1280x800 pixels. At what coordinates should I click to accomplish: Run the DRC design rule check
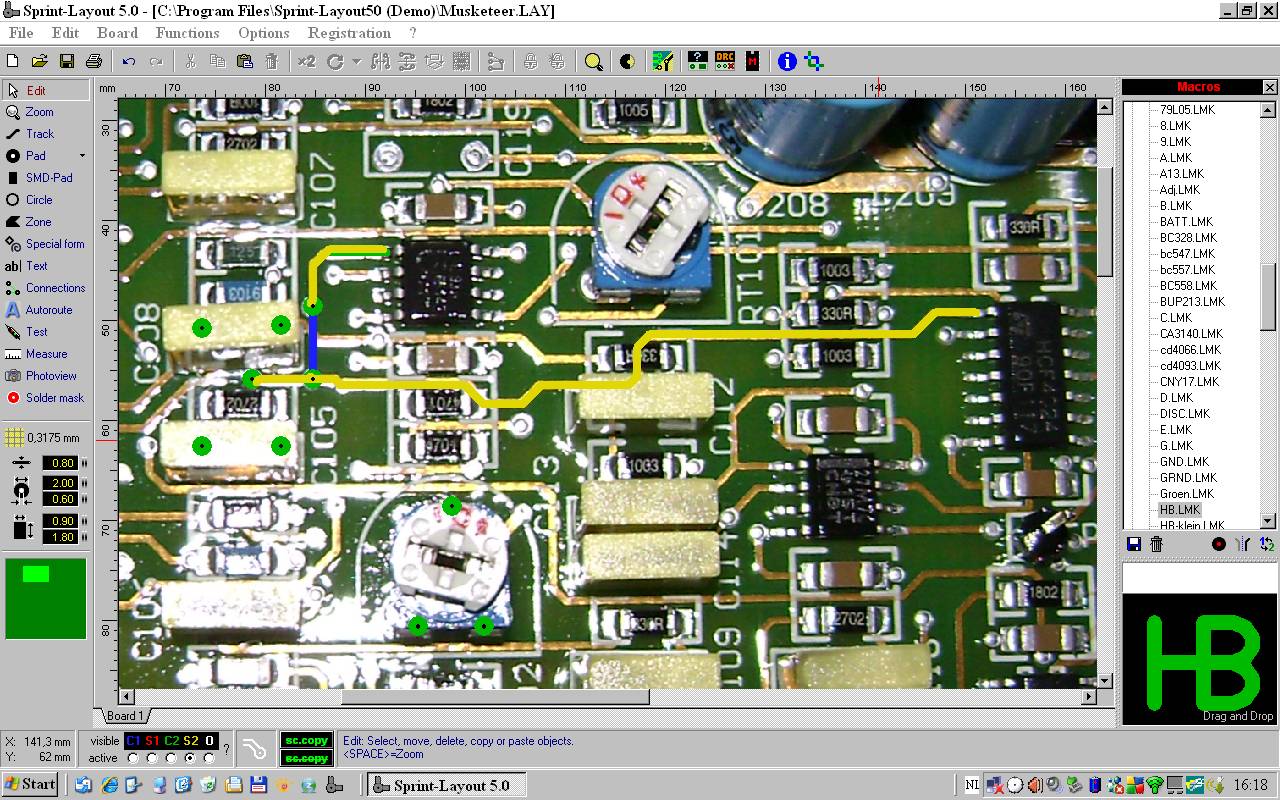(x=725, y=62)
